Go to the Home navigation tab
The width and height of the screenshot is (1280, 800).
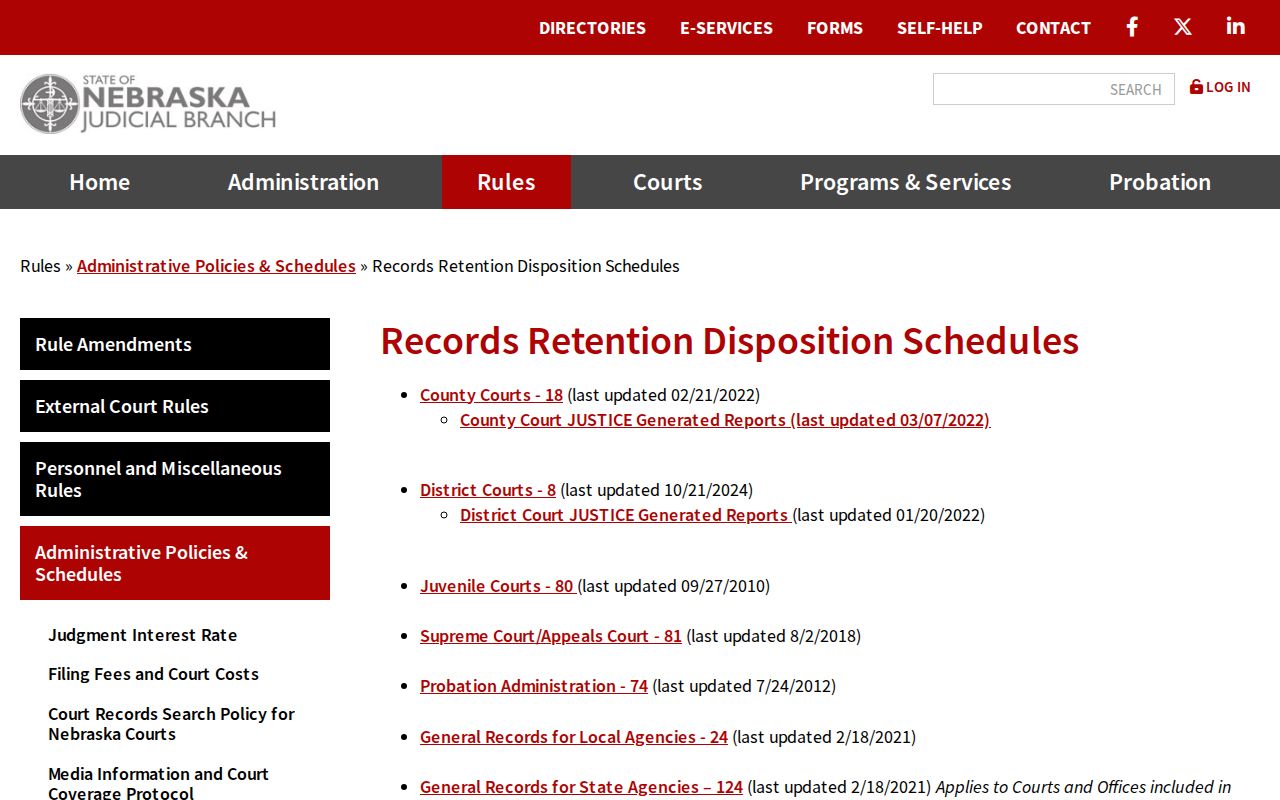(99, 182)
